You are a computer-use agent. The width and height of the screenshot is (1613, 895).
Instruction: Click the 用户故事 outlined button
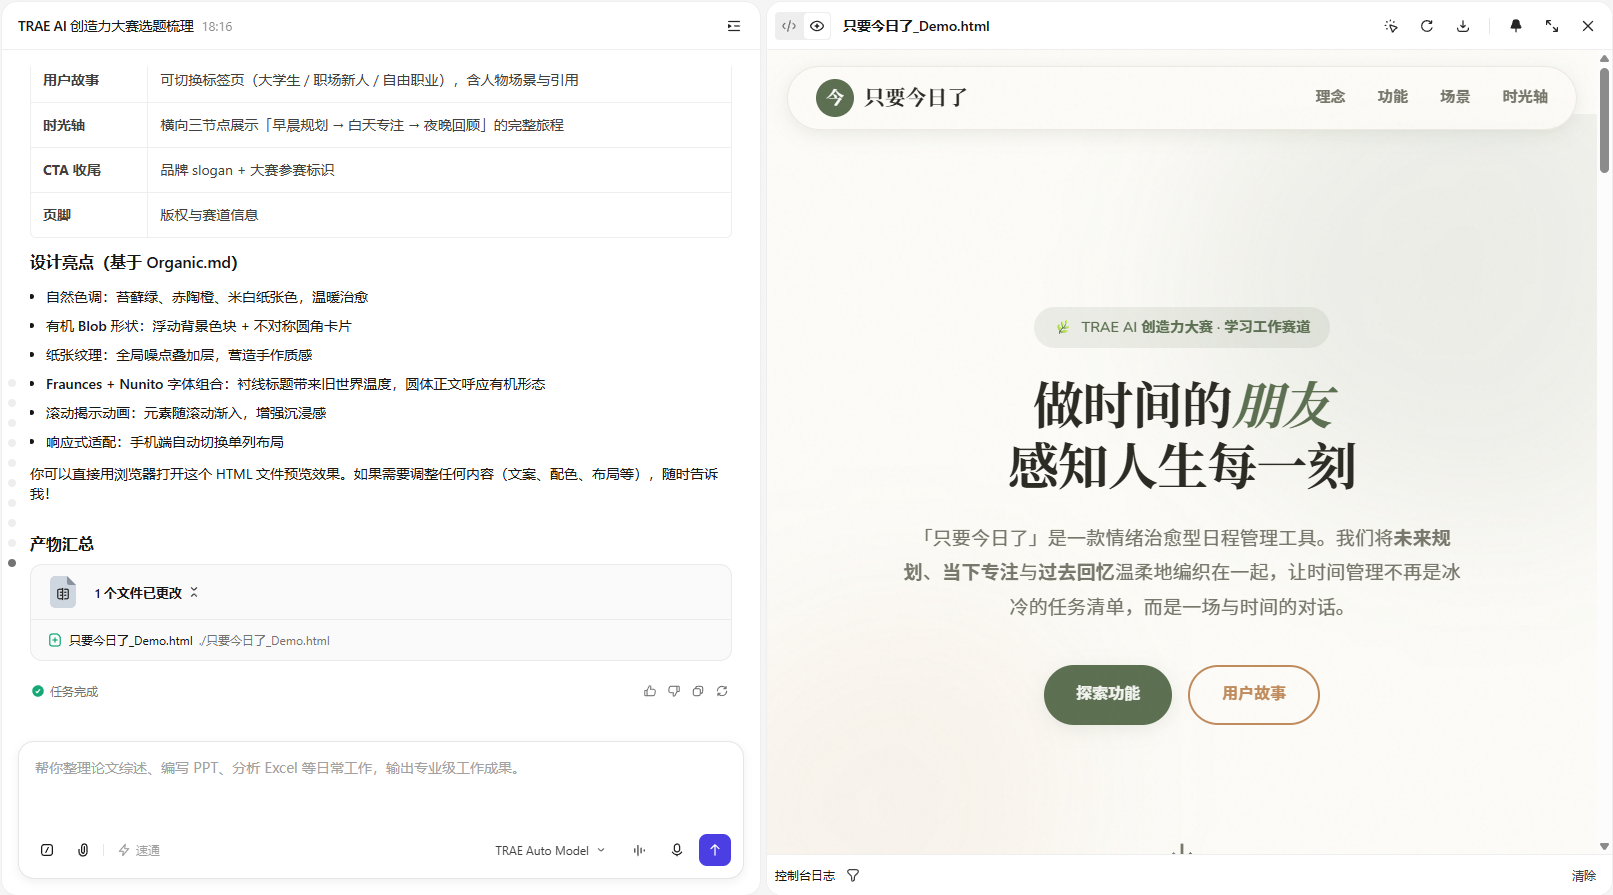coord(1254,694)
